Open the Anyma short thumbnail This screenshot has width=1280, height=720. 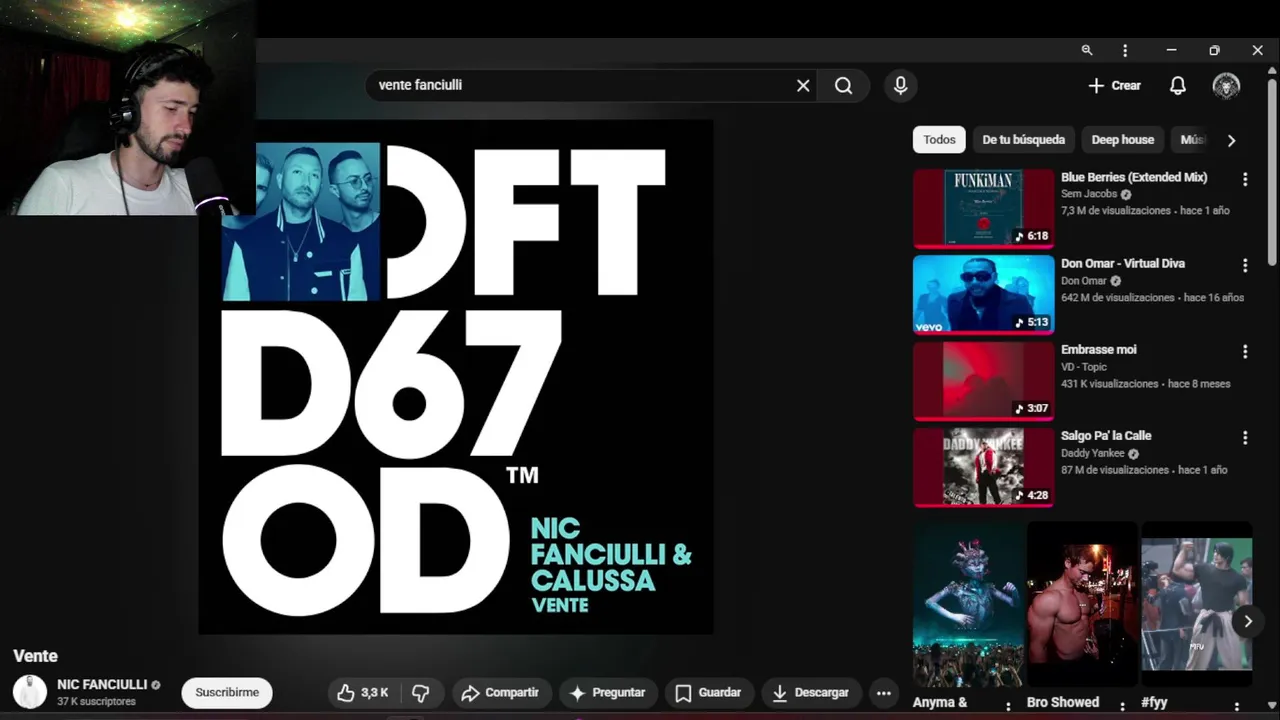coord(968,604)
